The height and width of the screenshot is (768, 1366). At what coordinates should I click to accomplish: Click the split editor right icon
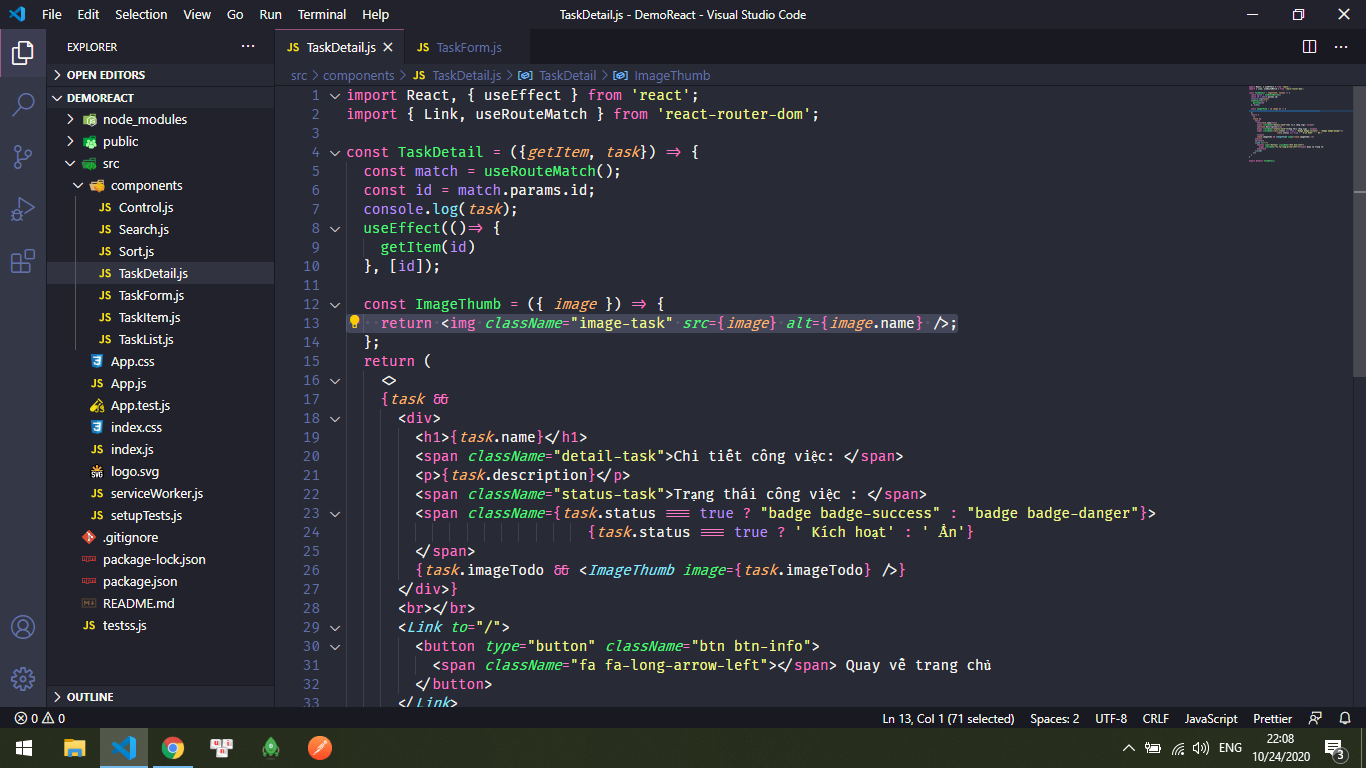[1309, 47]
